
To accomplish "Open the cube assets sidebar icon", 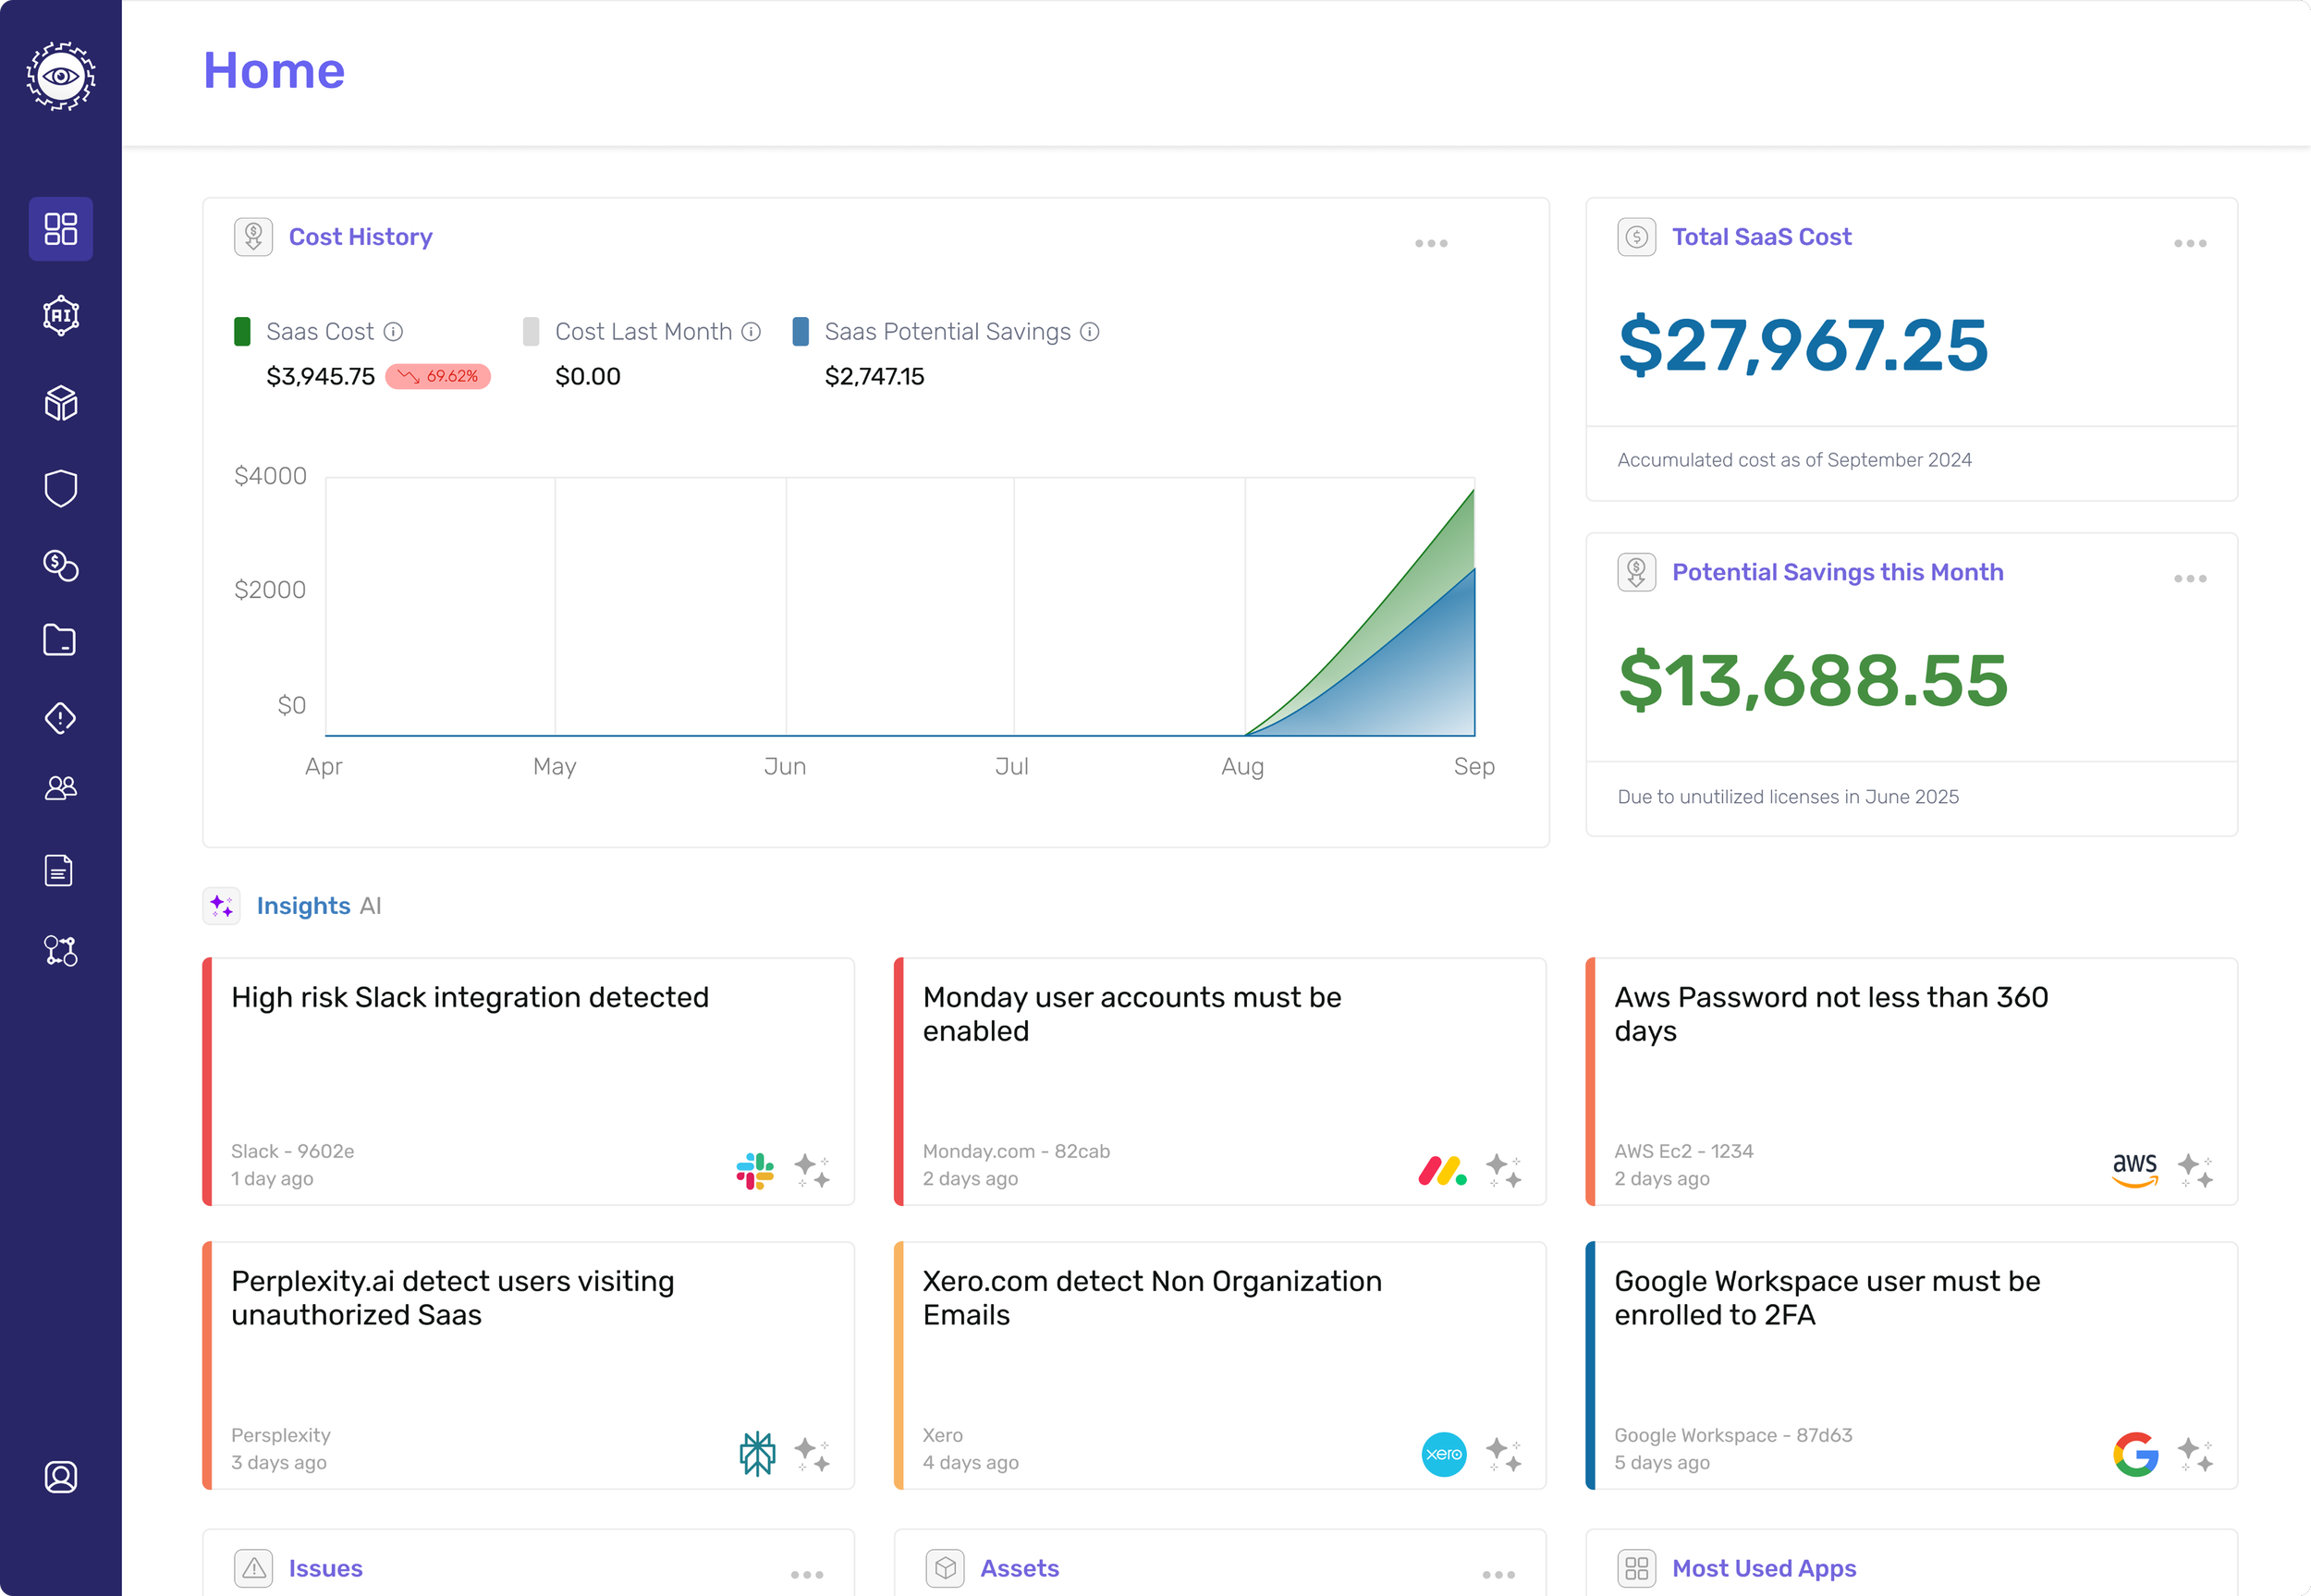I will pyautogui.click(x=61, y=403).
